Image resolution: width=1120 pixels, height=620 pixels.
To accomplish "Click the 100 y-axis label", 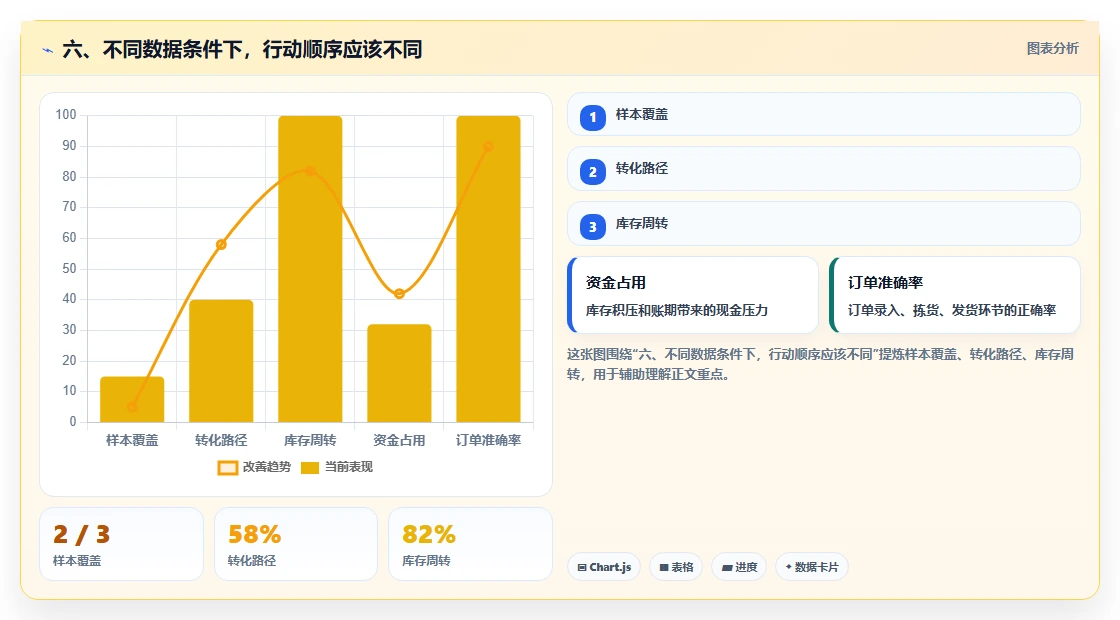I will (x=66, y=115).
